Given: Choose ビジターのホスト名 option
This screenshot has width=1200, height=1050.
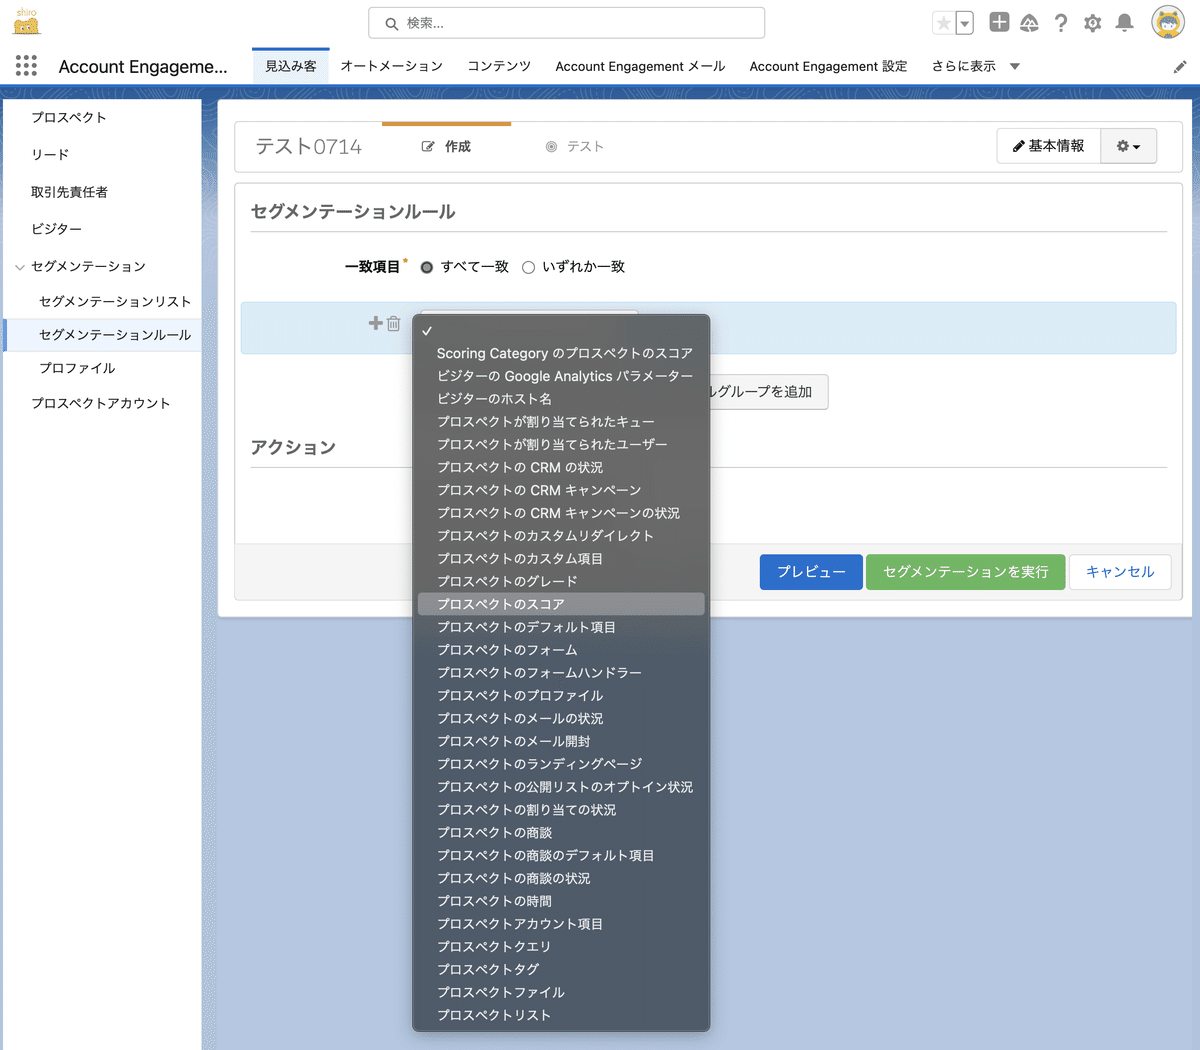Looking at the screenshot, I should coord(561,399).
